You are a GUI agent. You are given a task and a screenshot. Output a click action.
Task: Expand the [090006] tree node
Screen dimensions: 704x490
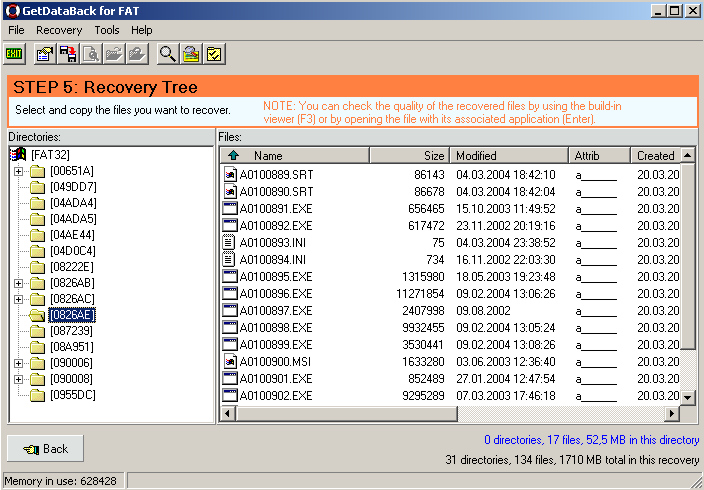coord(18,363)
